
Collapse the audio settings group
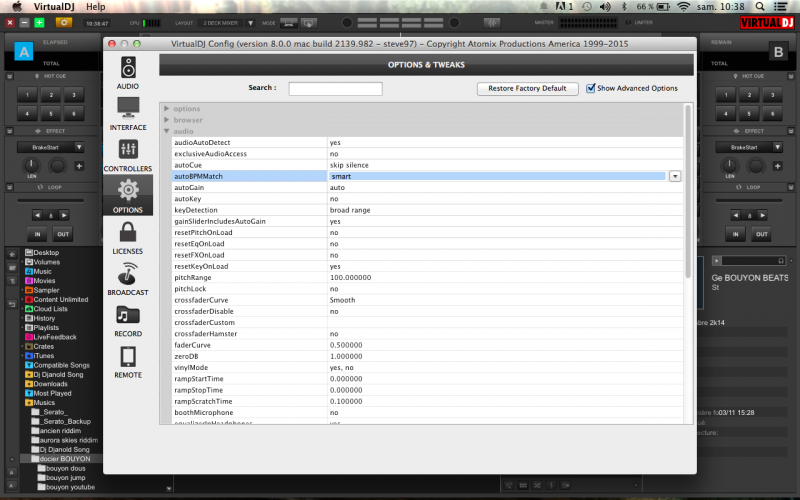[x=166, y=131]
